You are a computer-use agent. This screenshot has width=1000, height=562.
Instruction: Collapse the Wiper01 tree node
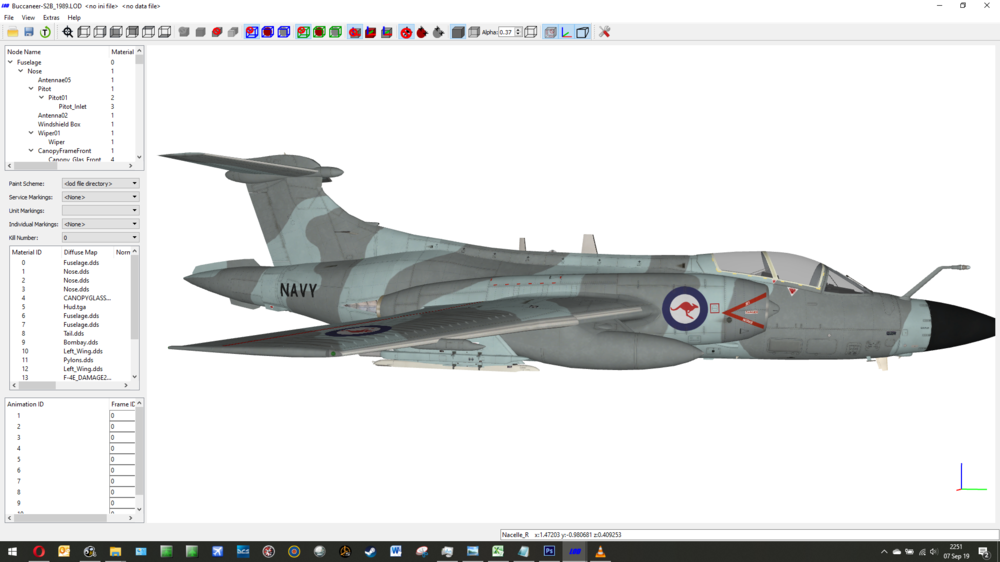31,133
